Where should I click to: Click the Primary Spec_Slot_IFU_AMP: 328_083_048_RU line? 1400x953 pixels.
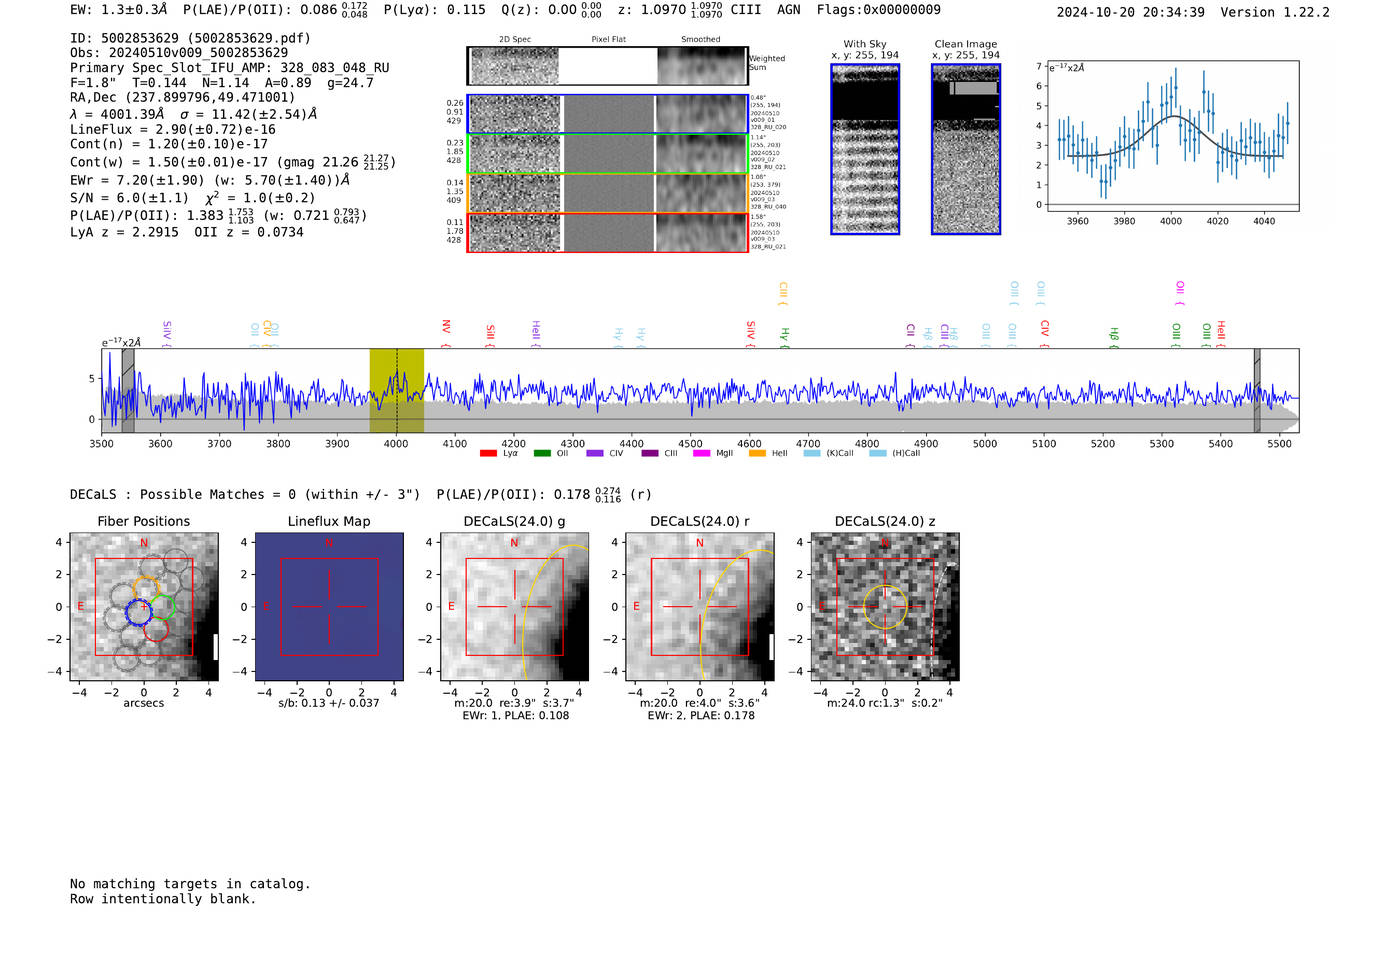230,68
